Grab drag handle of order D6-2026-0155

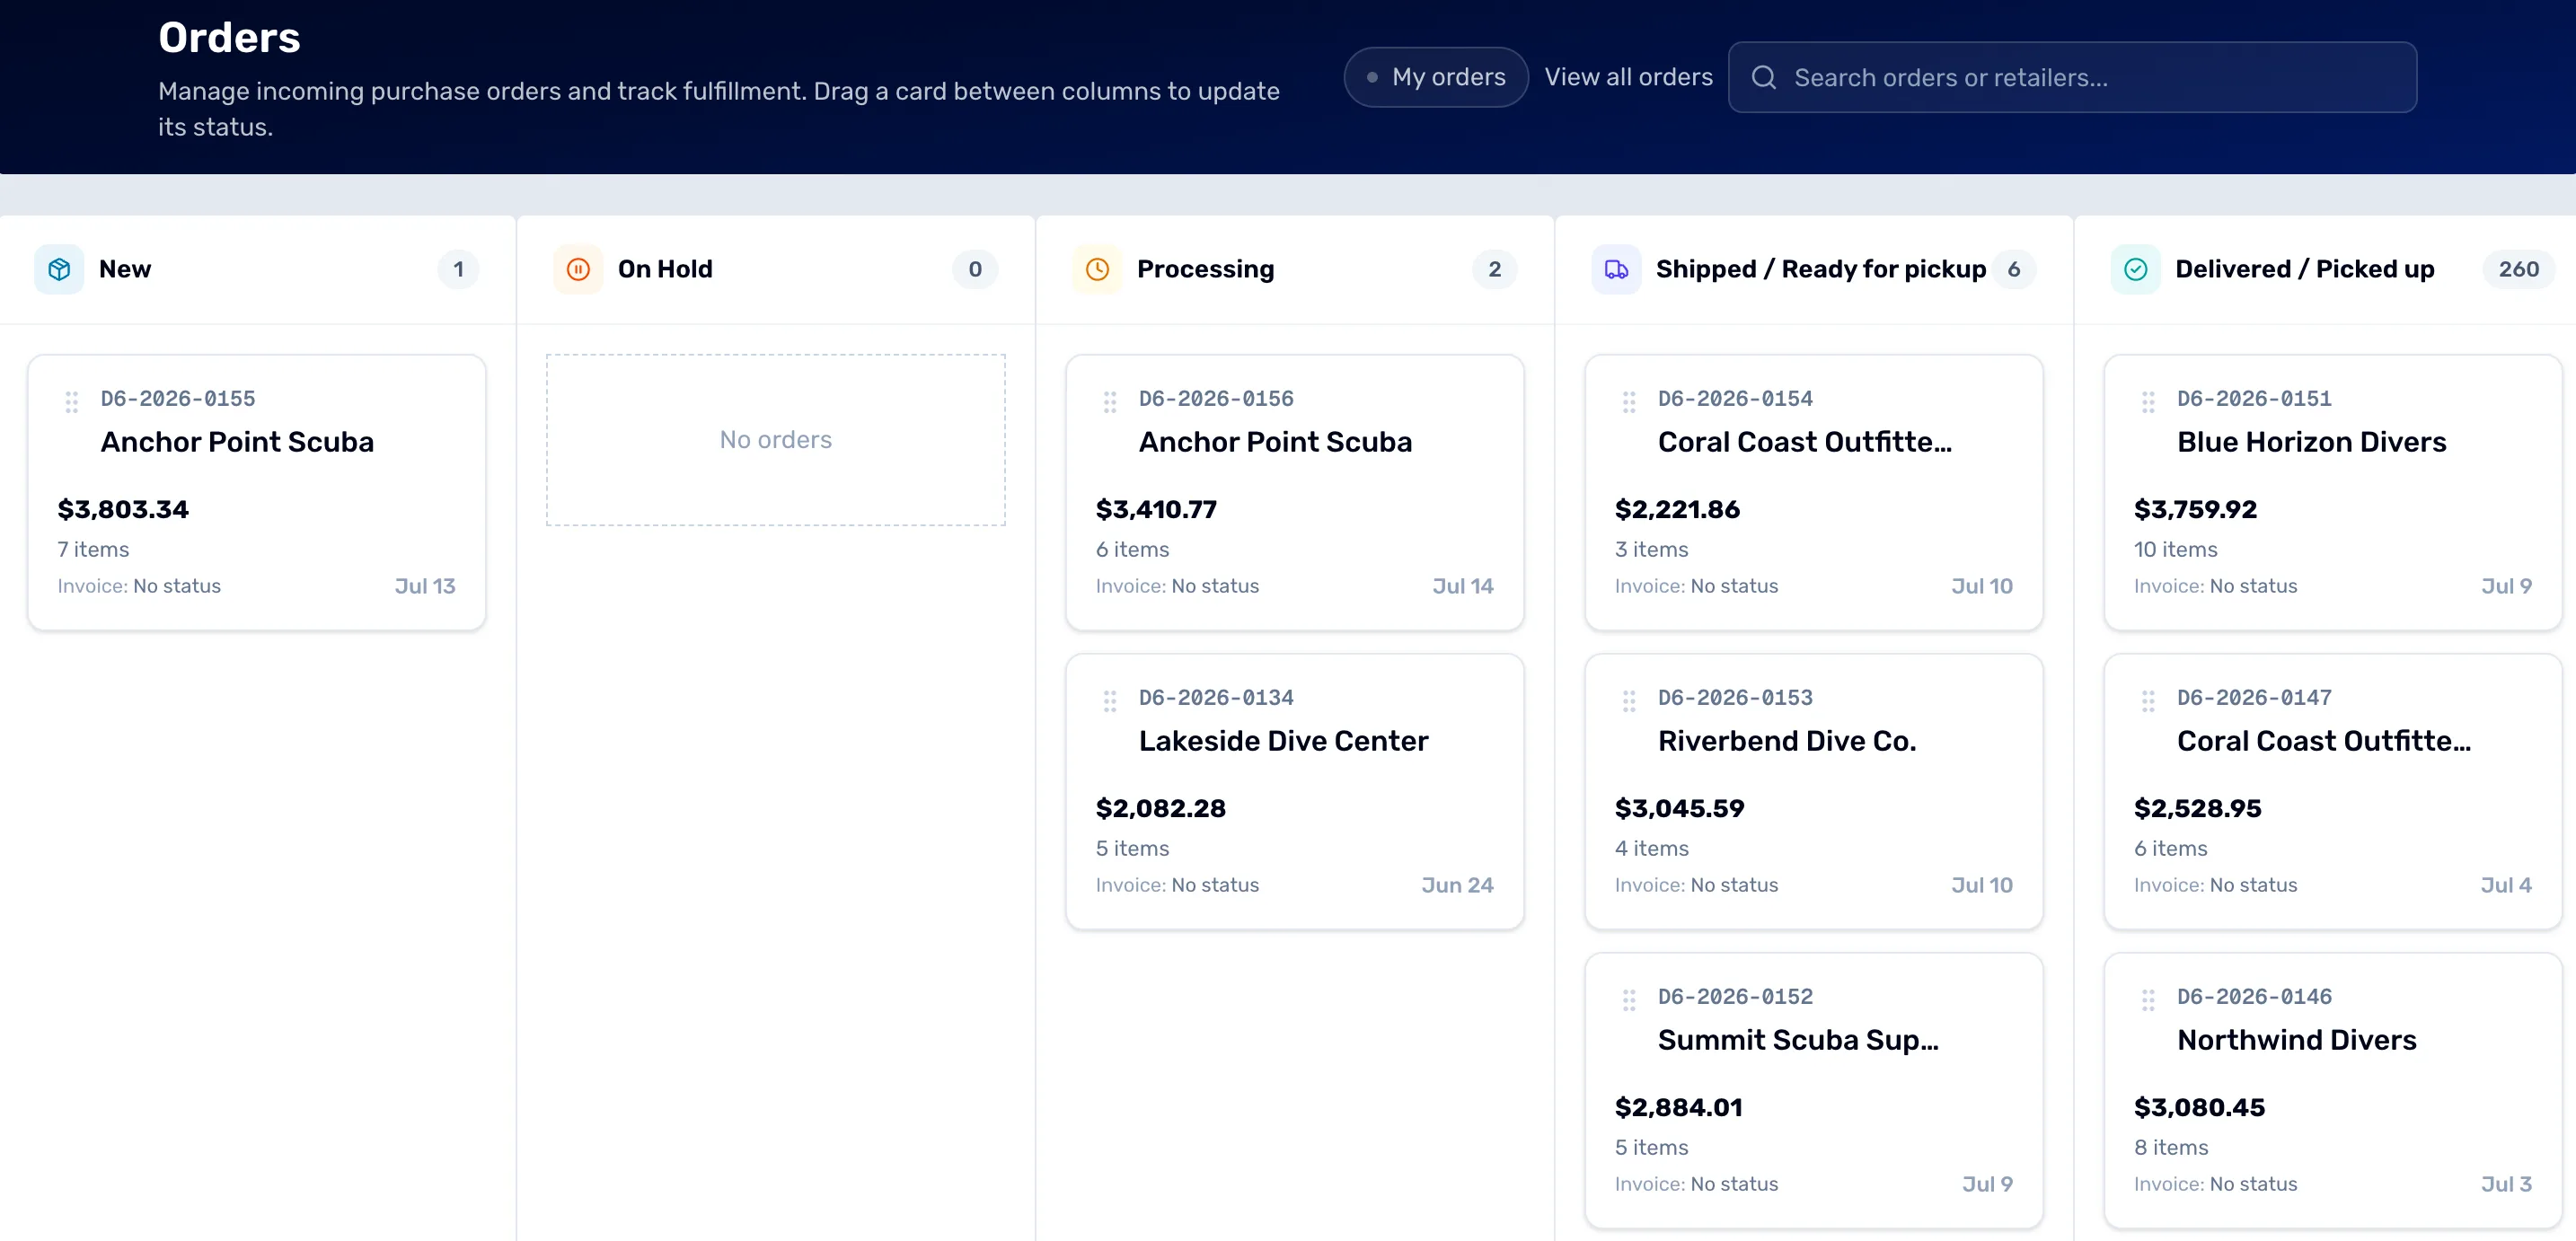[x=72, y=402]
